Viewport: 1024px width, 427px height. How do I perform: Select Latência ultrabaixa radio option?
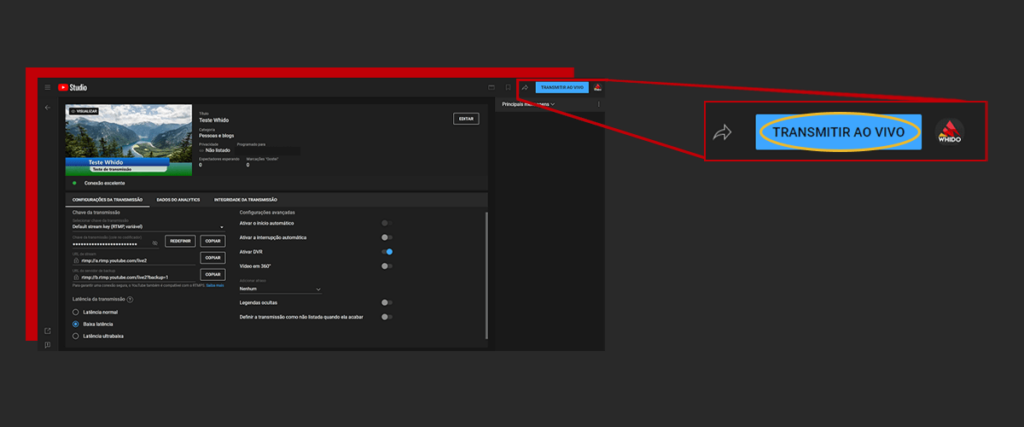[76, 336]
